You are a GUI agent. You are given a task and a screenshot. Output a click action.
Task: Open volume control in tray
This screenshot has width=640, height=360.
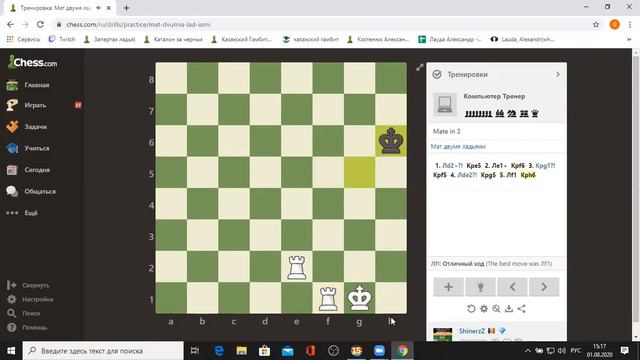pyautogui.click(x=562, y=351)
